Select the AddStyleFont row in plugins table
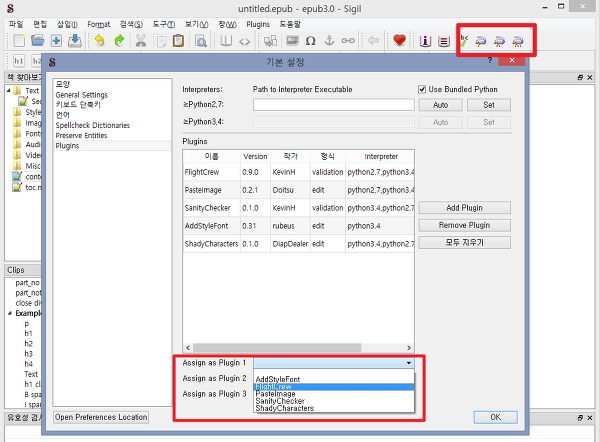 tap(298, 226)
